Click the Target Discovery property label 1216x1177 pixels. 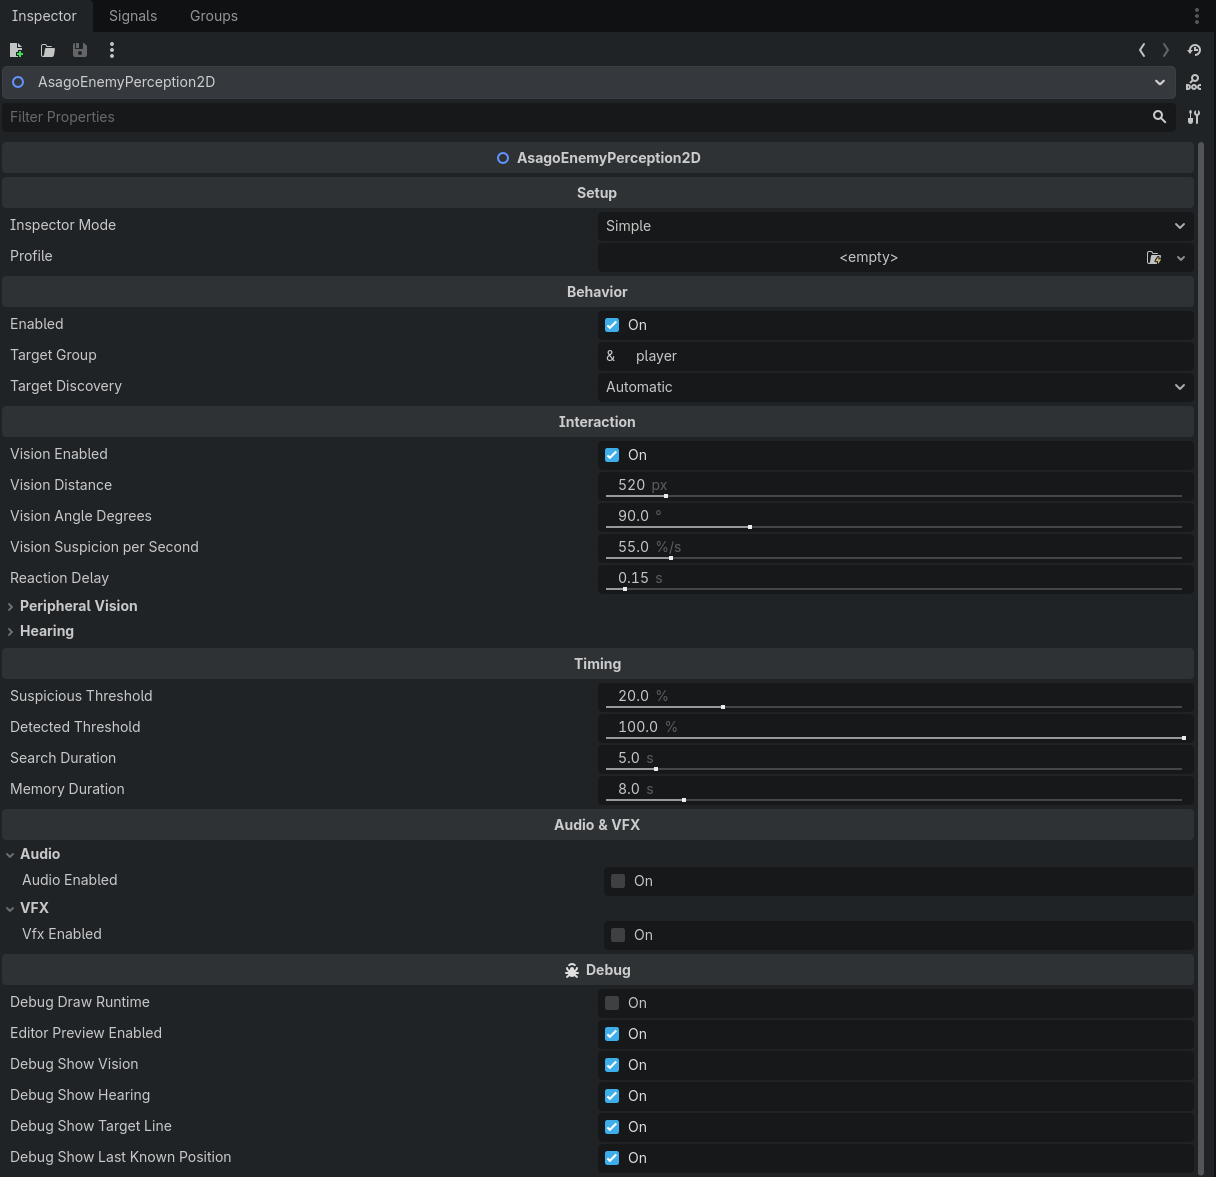66,386
